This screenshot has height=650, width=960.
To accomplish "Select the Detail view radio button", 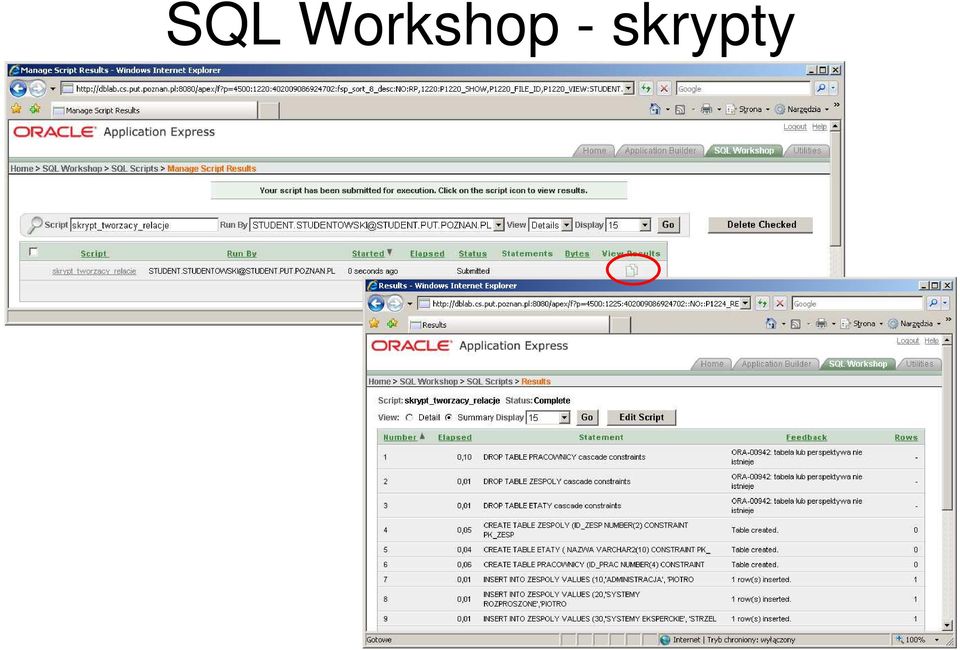I will tap(409, 417).
